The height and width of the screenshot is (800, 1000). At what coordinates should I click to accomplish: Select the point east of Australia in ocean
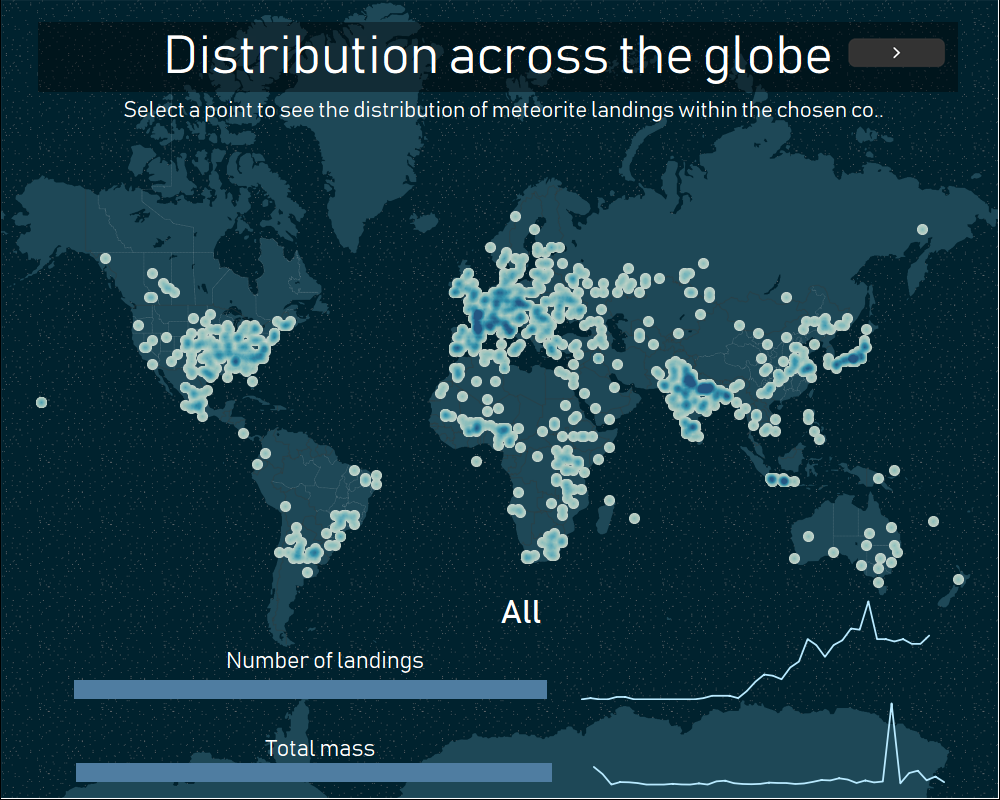tap(933, 521)
